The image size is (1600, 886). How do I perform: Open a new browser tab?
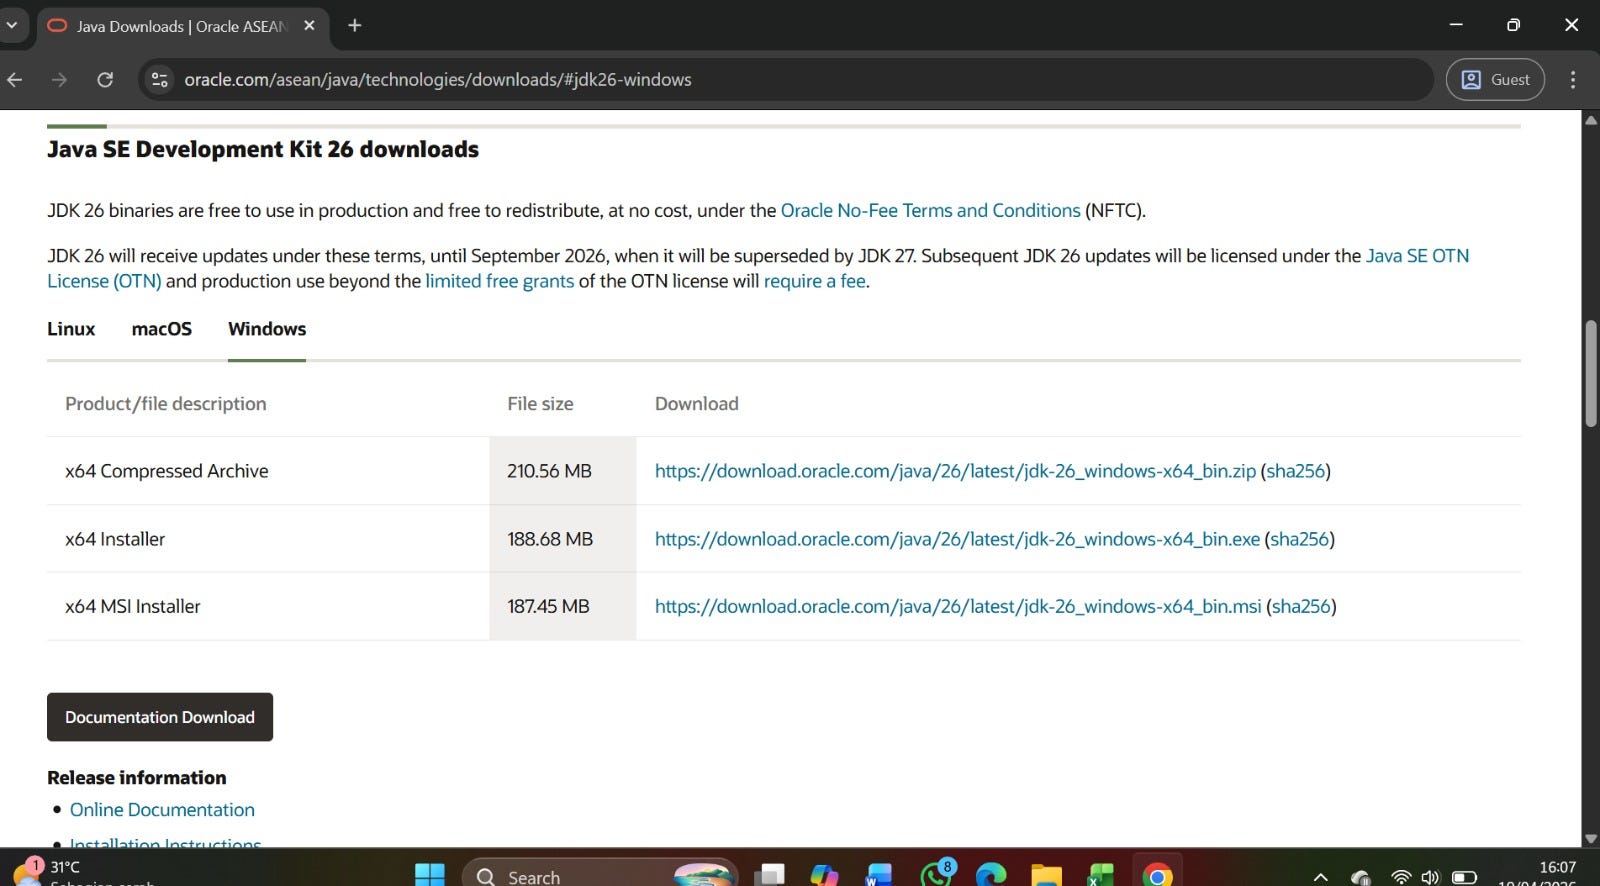click(x=355, y=25)
